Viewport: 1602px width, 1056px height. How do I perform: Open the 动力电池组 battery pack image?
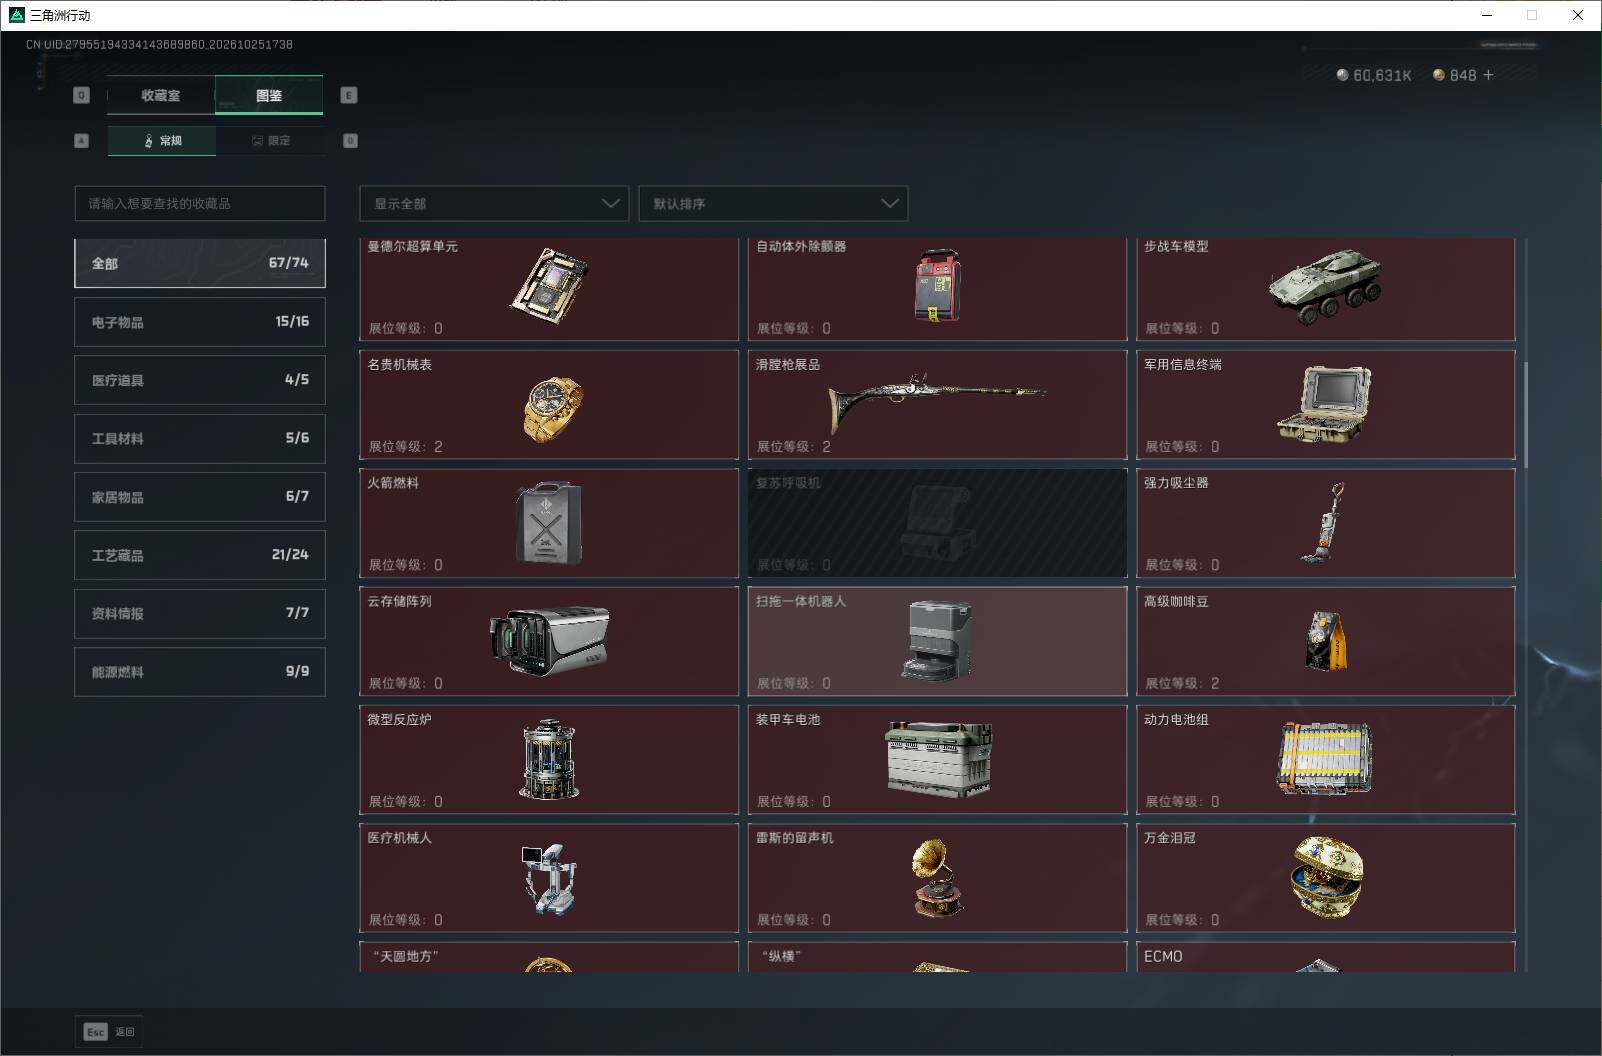tap(1325, 758)
